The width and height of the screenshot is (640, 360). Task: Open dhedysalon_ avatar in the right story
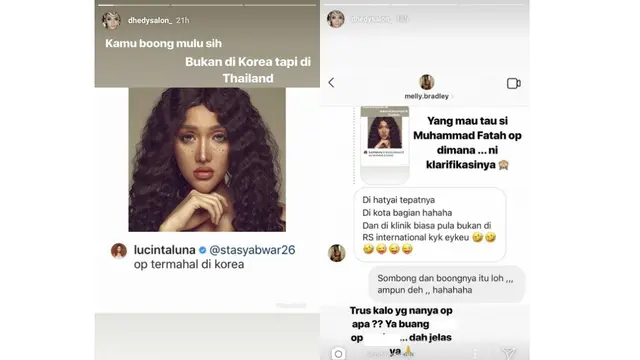[336, 19]
